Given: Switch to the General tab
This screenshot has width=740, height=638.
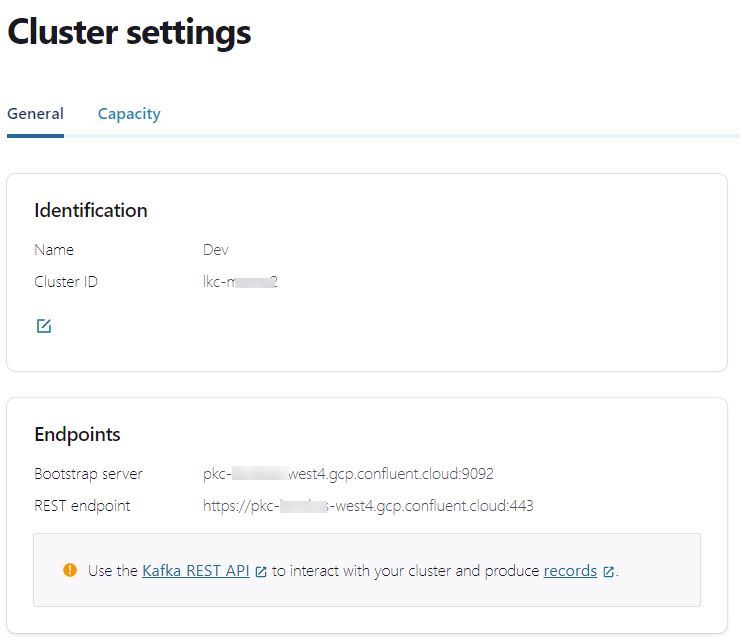Looking at the screenshot, I should (x=35, y=114).
